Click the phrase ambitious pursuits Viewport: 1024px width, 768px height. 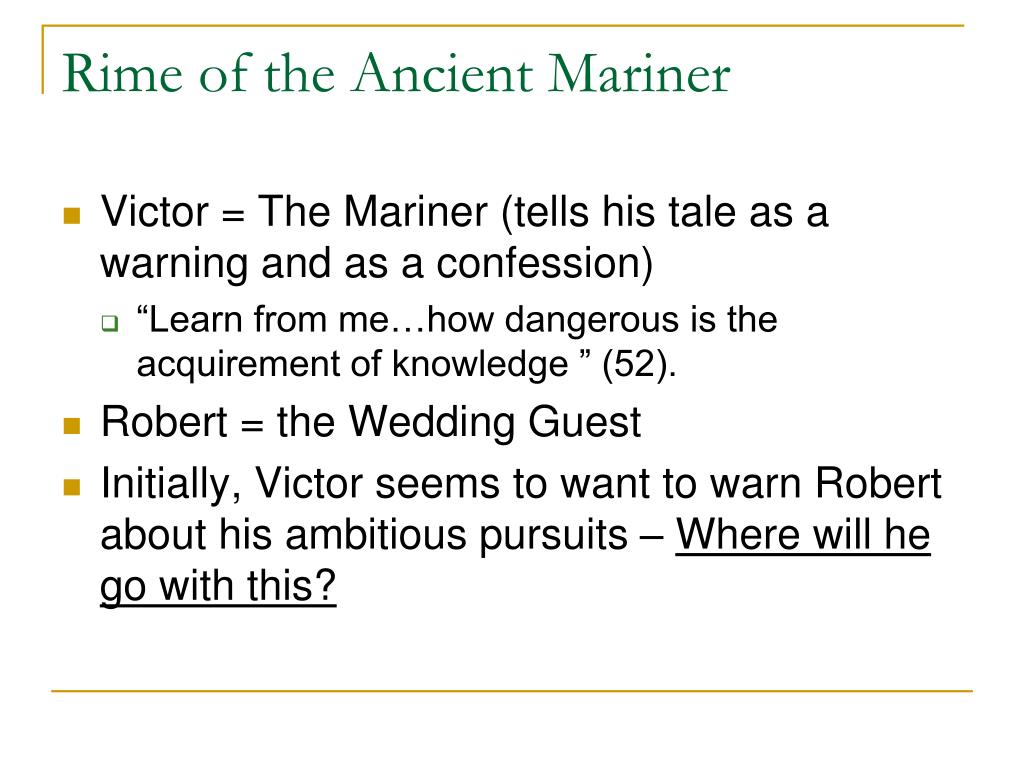point(456,535)
